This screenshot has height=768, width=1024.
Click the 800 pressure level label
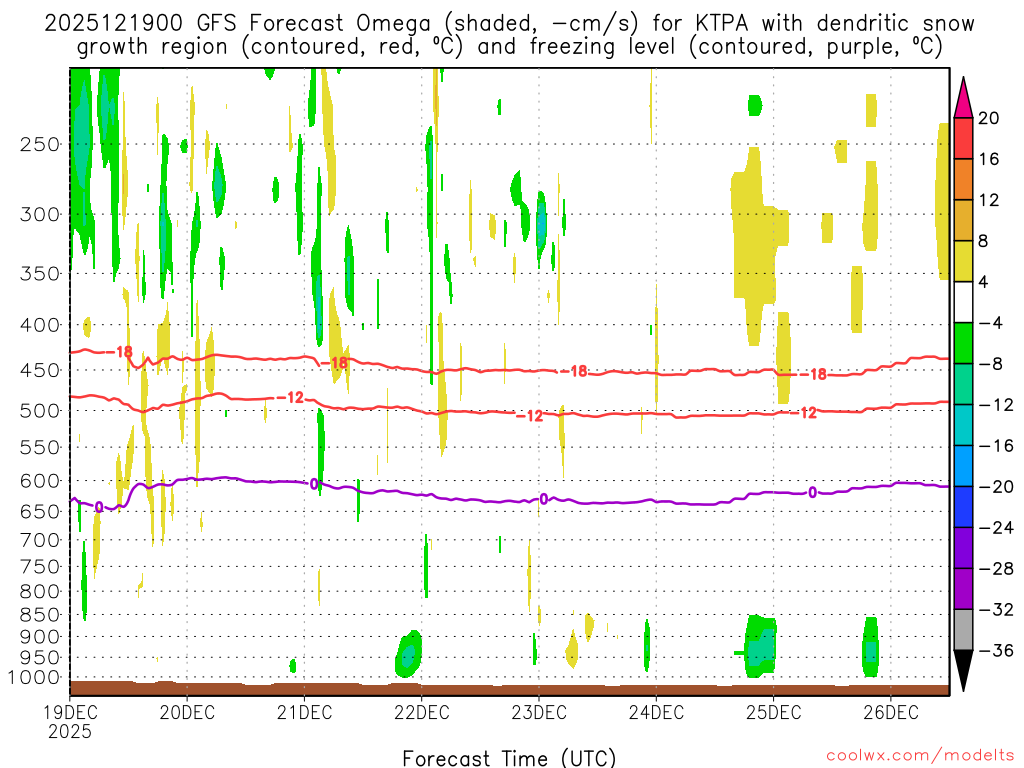click(x=40, y=592)
